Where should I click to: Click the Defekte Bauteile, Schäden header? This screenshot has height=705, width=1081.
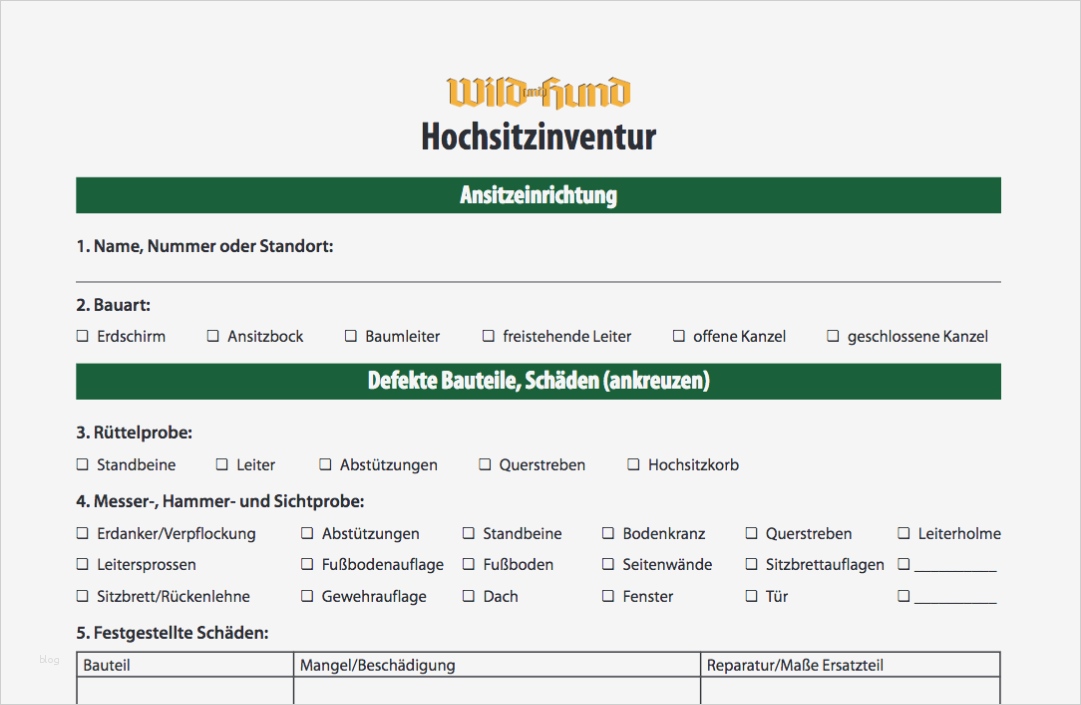[x=538, y=381]
